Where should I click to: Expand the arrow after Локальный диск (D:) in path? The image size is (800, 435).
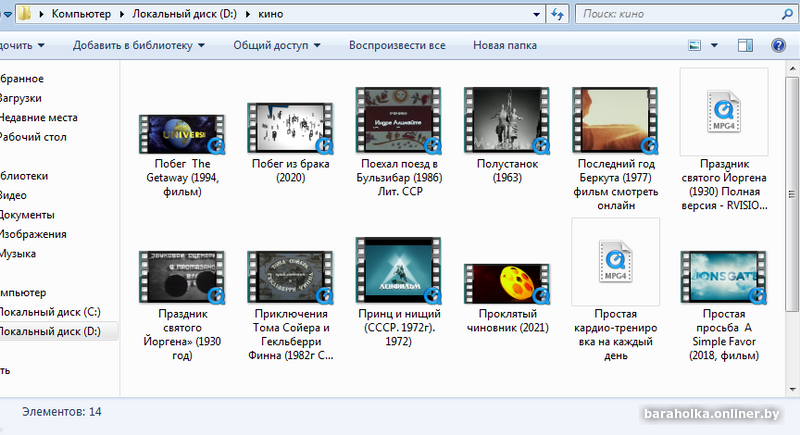(x=248, y=14)
